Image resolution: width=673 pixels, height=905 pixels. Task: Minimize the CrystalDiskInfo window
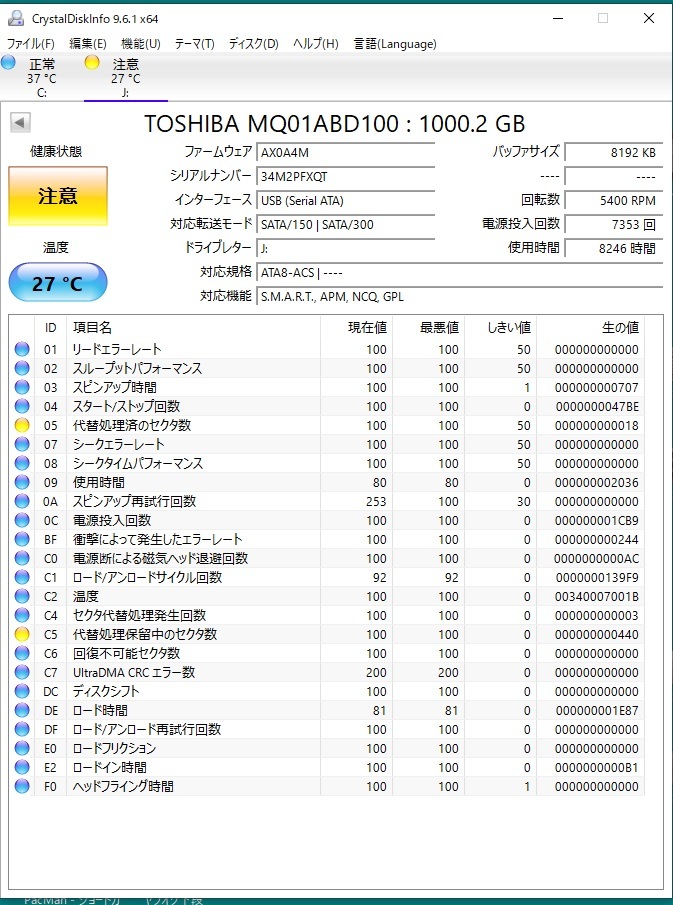pos(558,18)
